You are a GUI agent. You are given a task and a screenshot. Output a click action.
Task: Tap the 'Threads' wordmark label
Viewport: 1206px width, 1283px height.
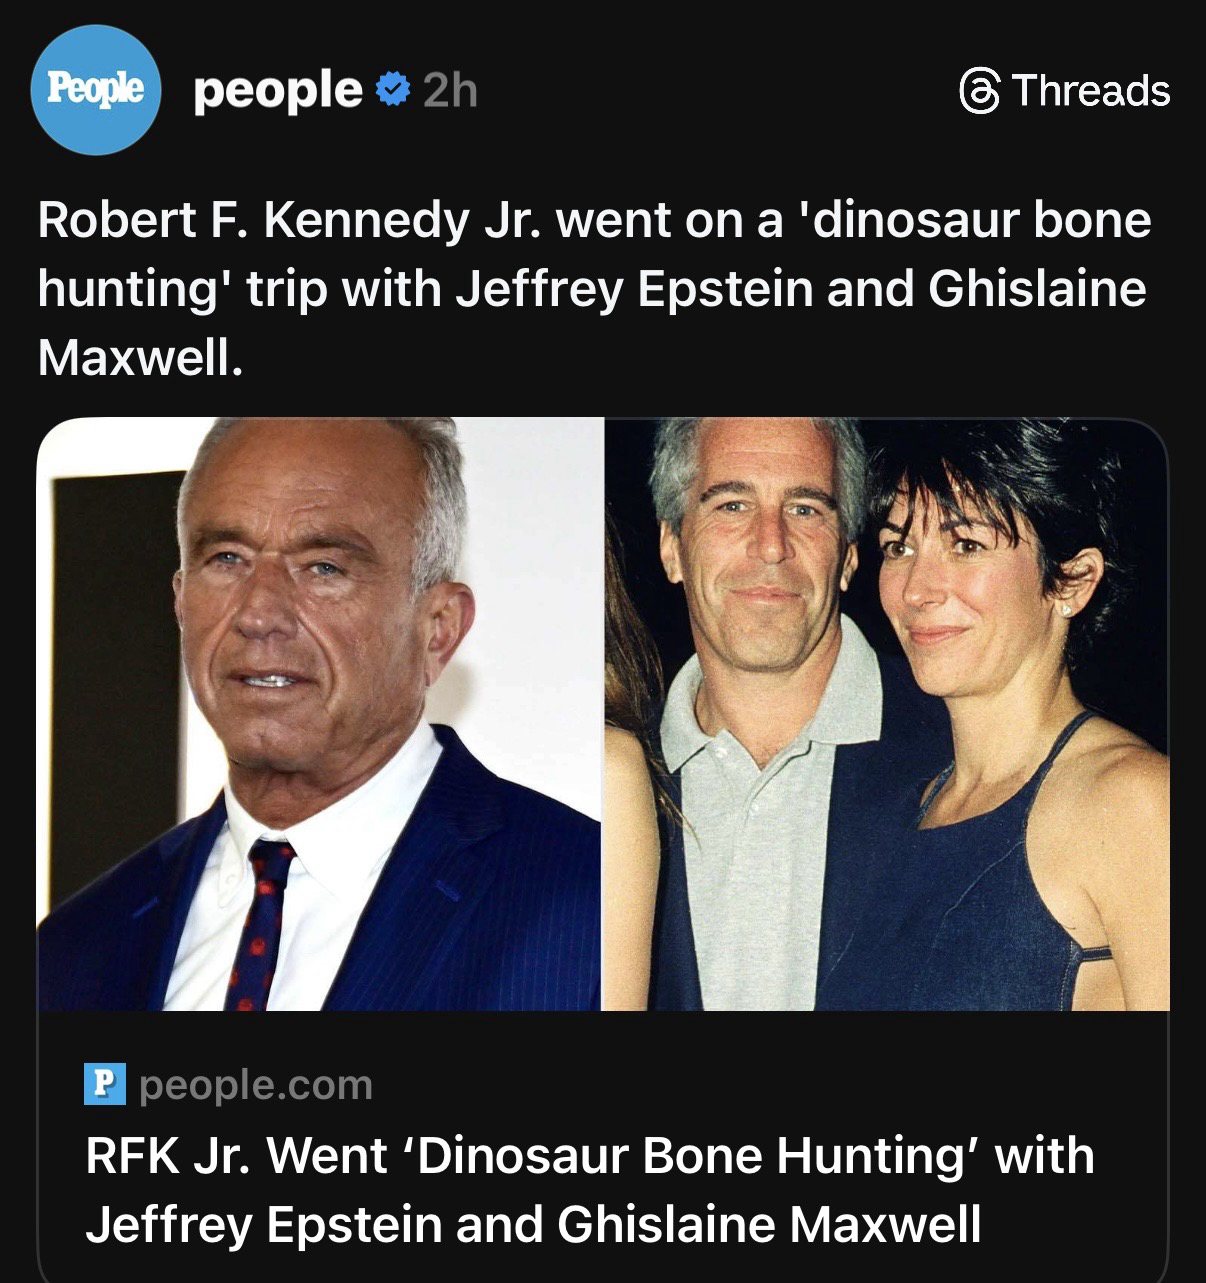coord(1090,91)
